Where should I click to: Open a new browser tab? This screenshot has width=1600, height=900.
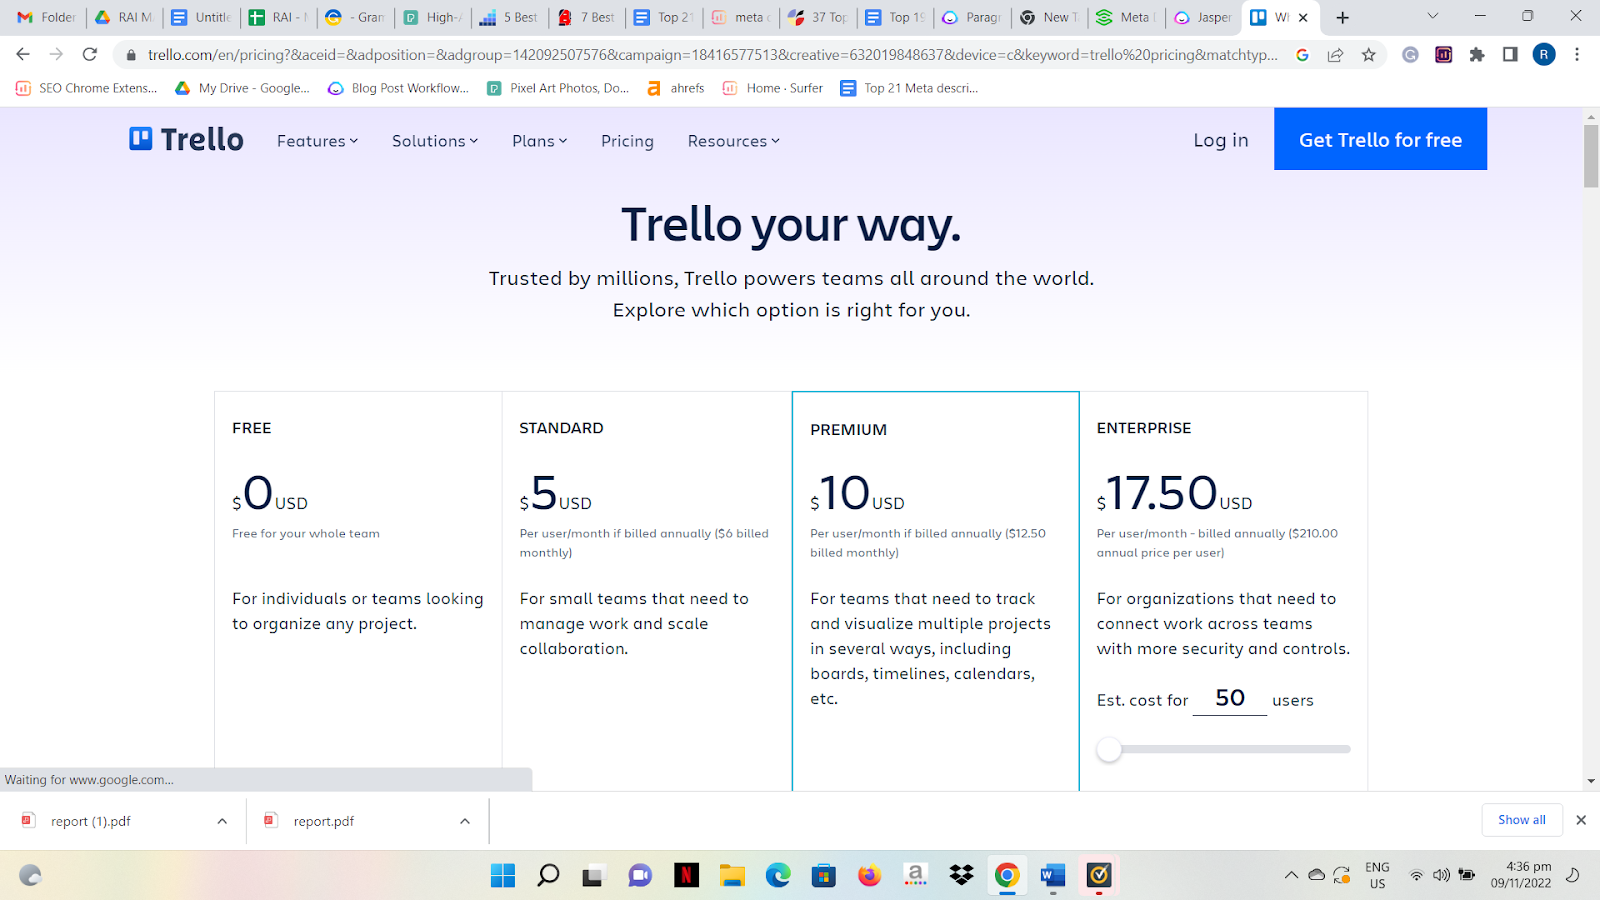1343,17
